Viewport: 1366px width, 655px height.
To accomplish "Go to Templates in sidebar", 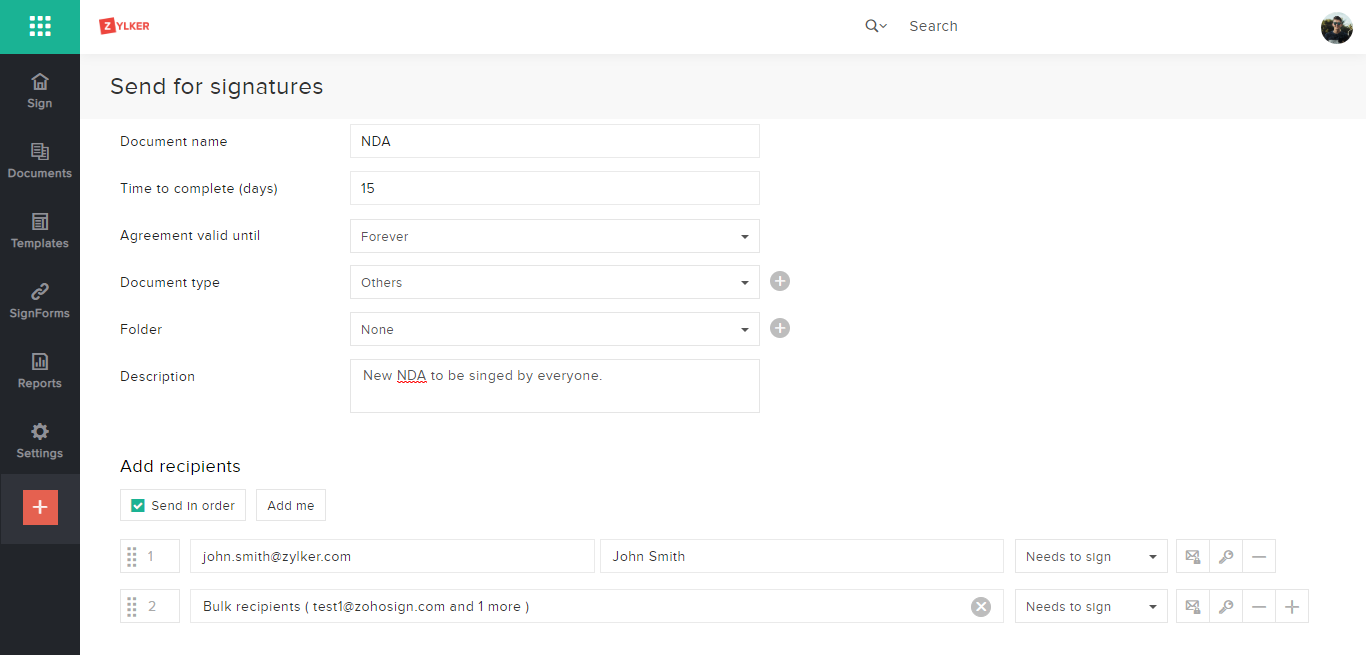I will click(40, 230).
